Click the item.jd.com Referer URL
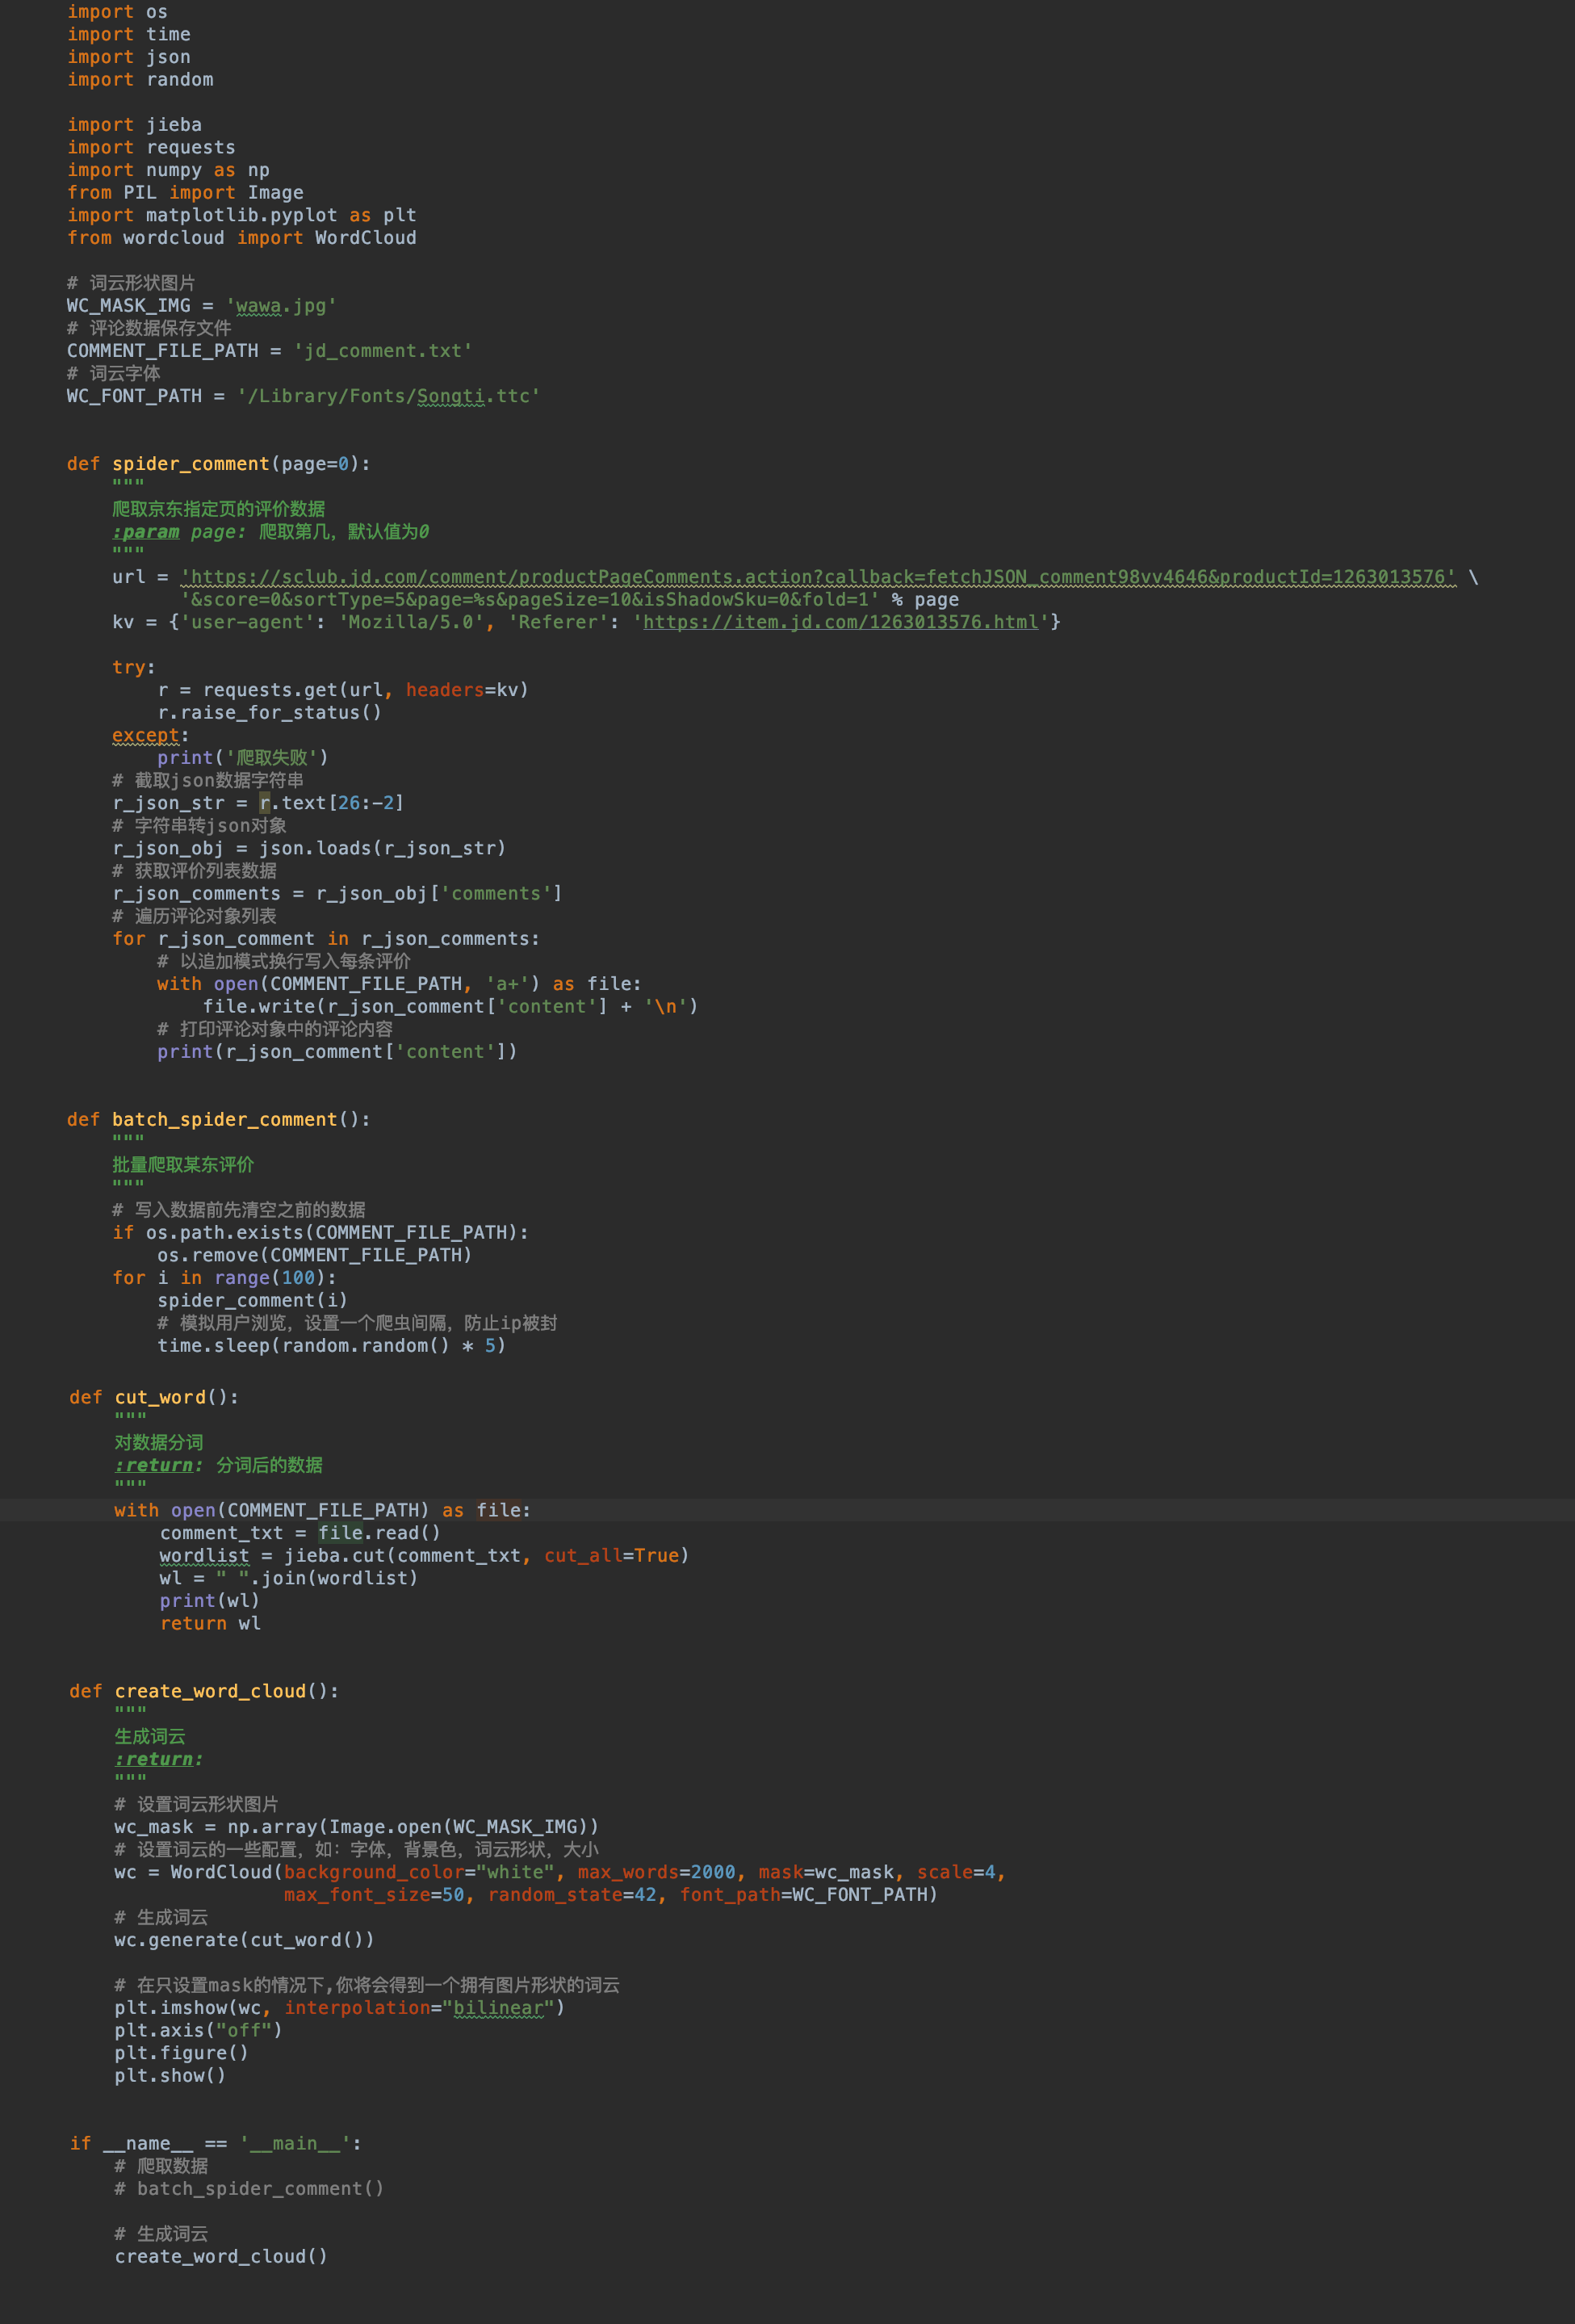The height and width of the screenshot is (2324, 1575). (x=840, y=622)
